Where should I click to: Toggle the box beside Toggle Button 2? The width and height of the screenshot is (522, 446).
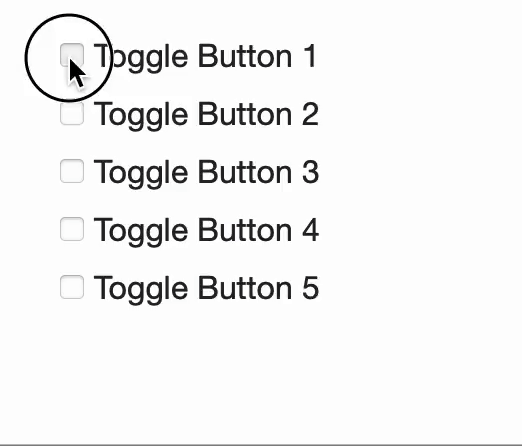(x=72, y=113)
